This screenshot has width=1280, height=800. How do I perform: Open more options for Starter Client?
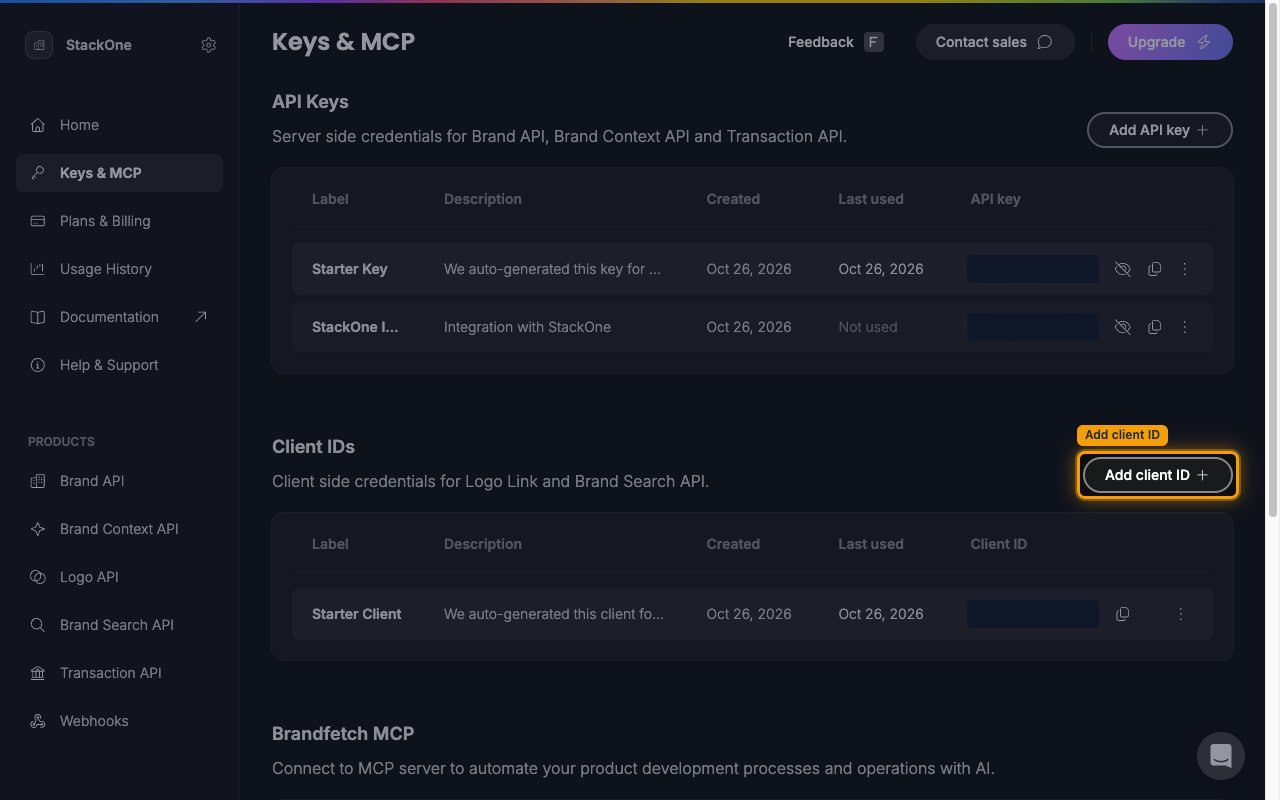[x=1181, y=614]
